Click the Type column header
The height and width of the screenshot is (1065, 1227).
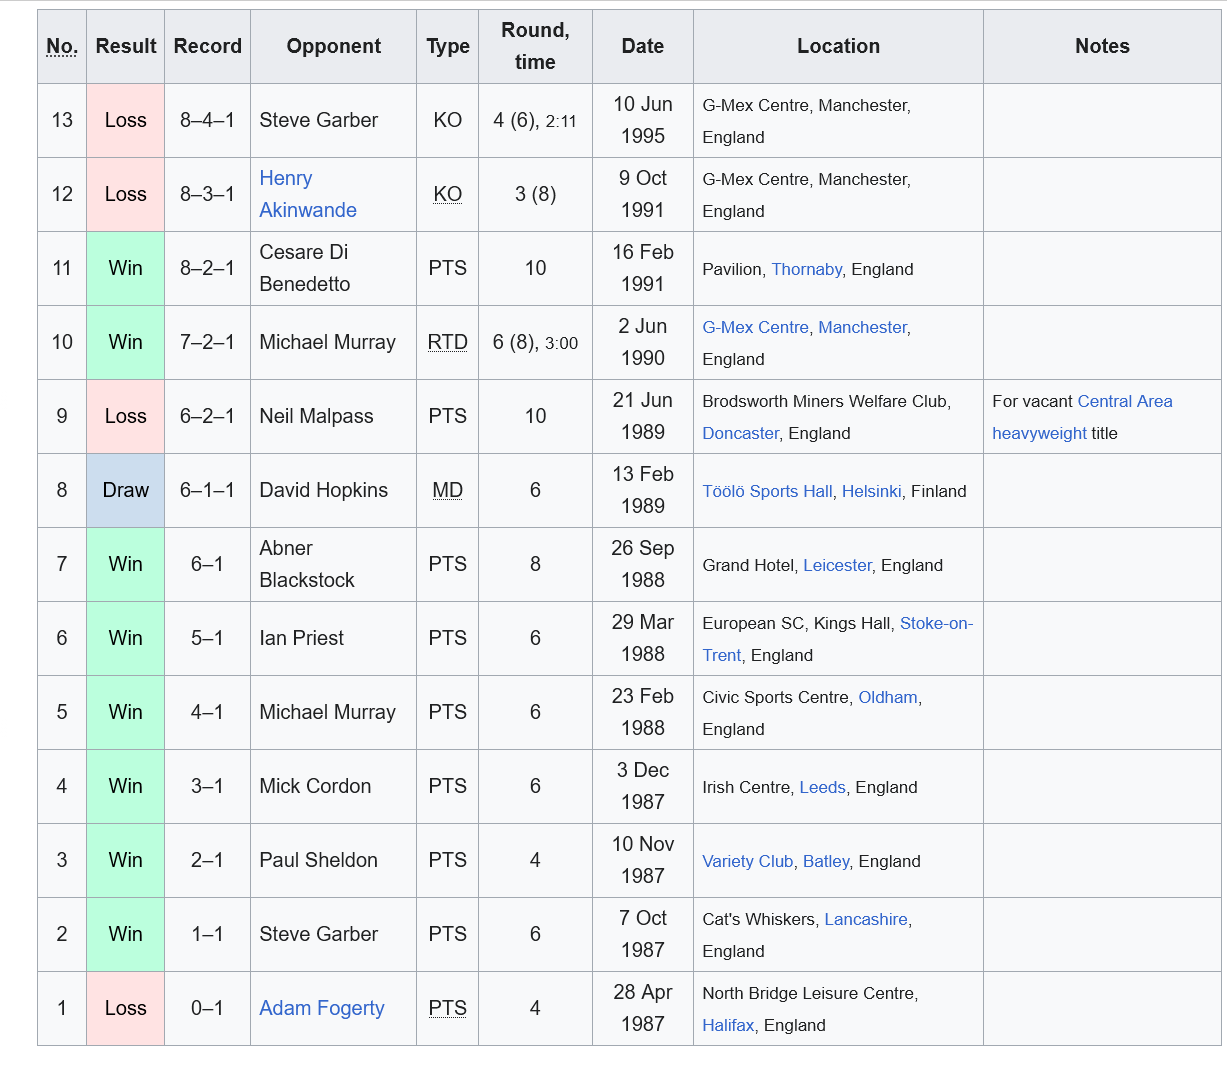click(x=448, y=46)
